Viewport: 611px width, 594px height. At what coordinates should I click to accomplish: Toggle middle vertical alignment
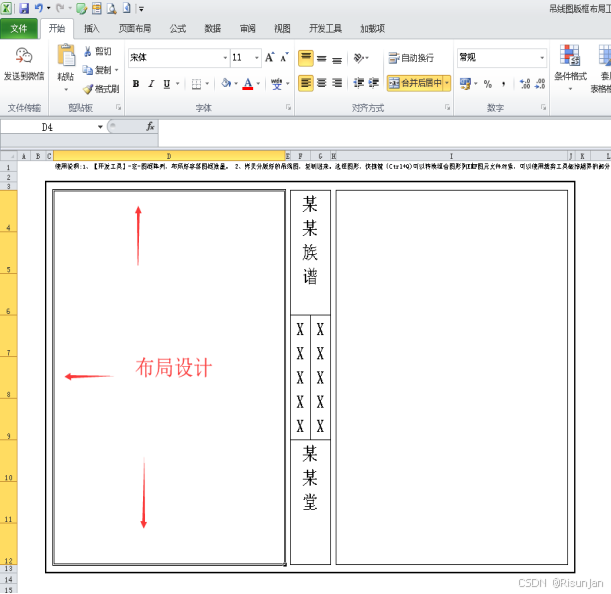click(321, 58)
